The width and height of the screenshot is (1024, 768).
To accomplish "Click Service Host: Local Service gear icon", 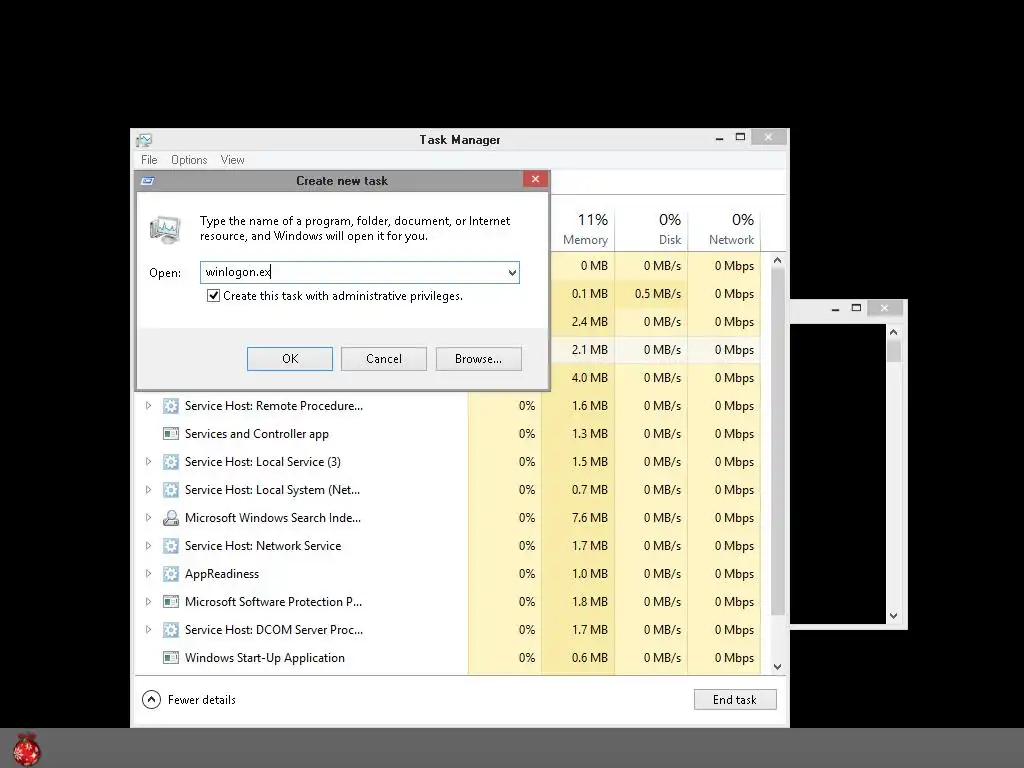I will (x=170, y=462).
